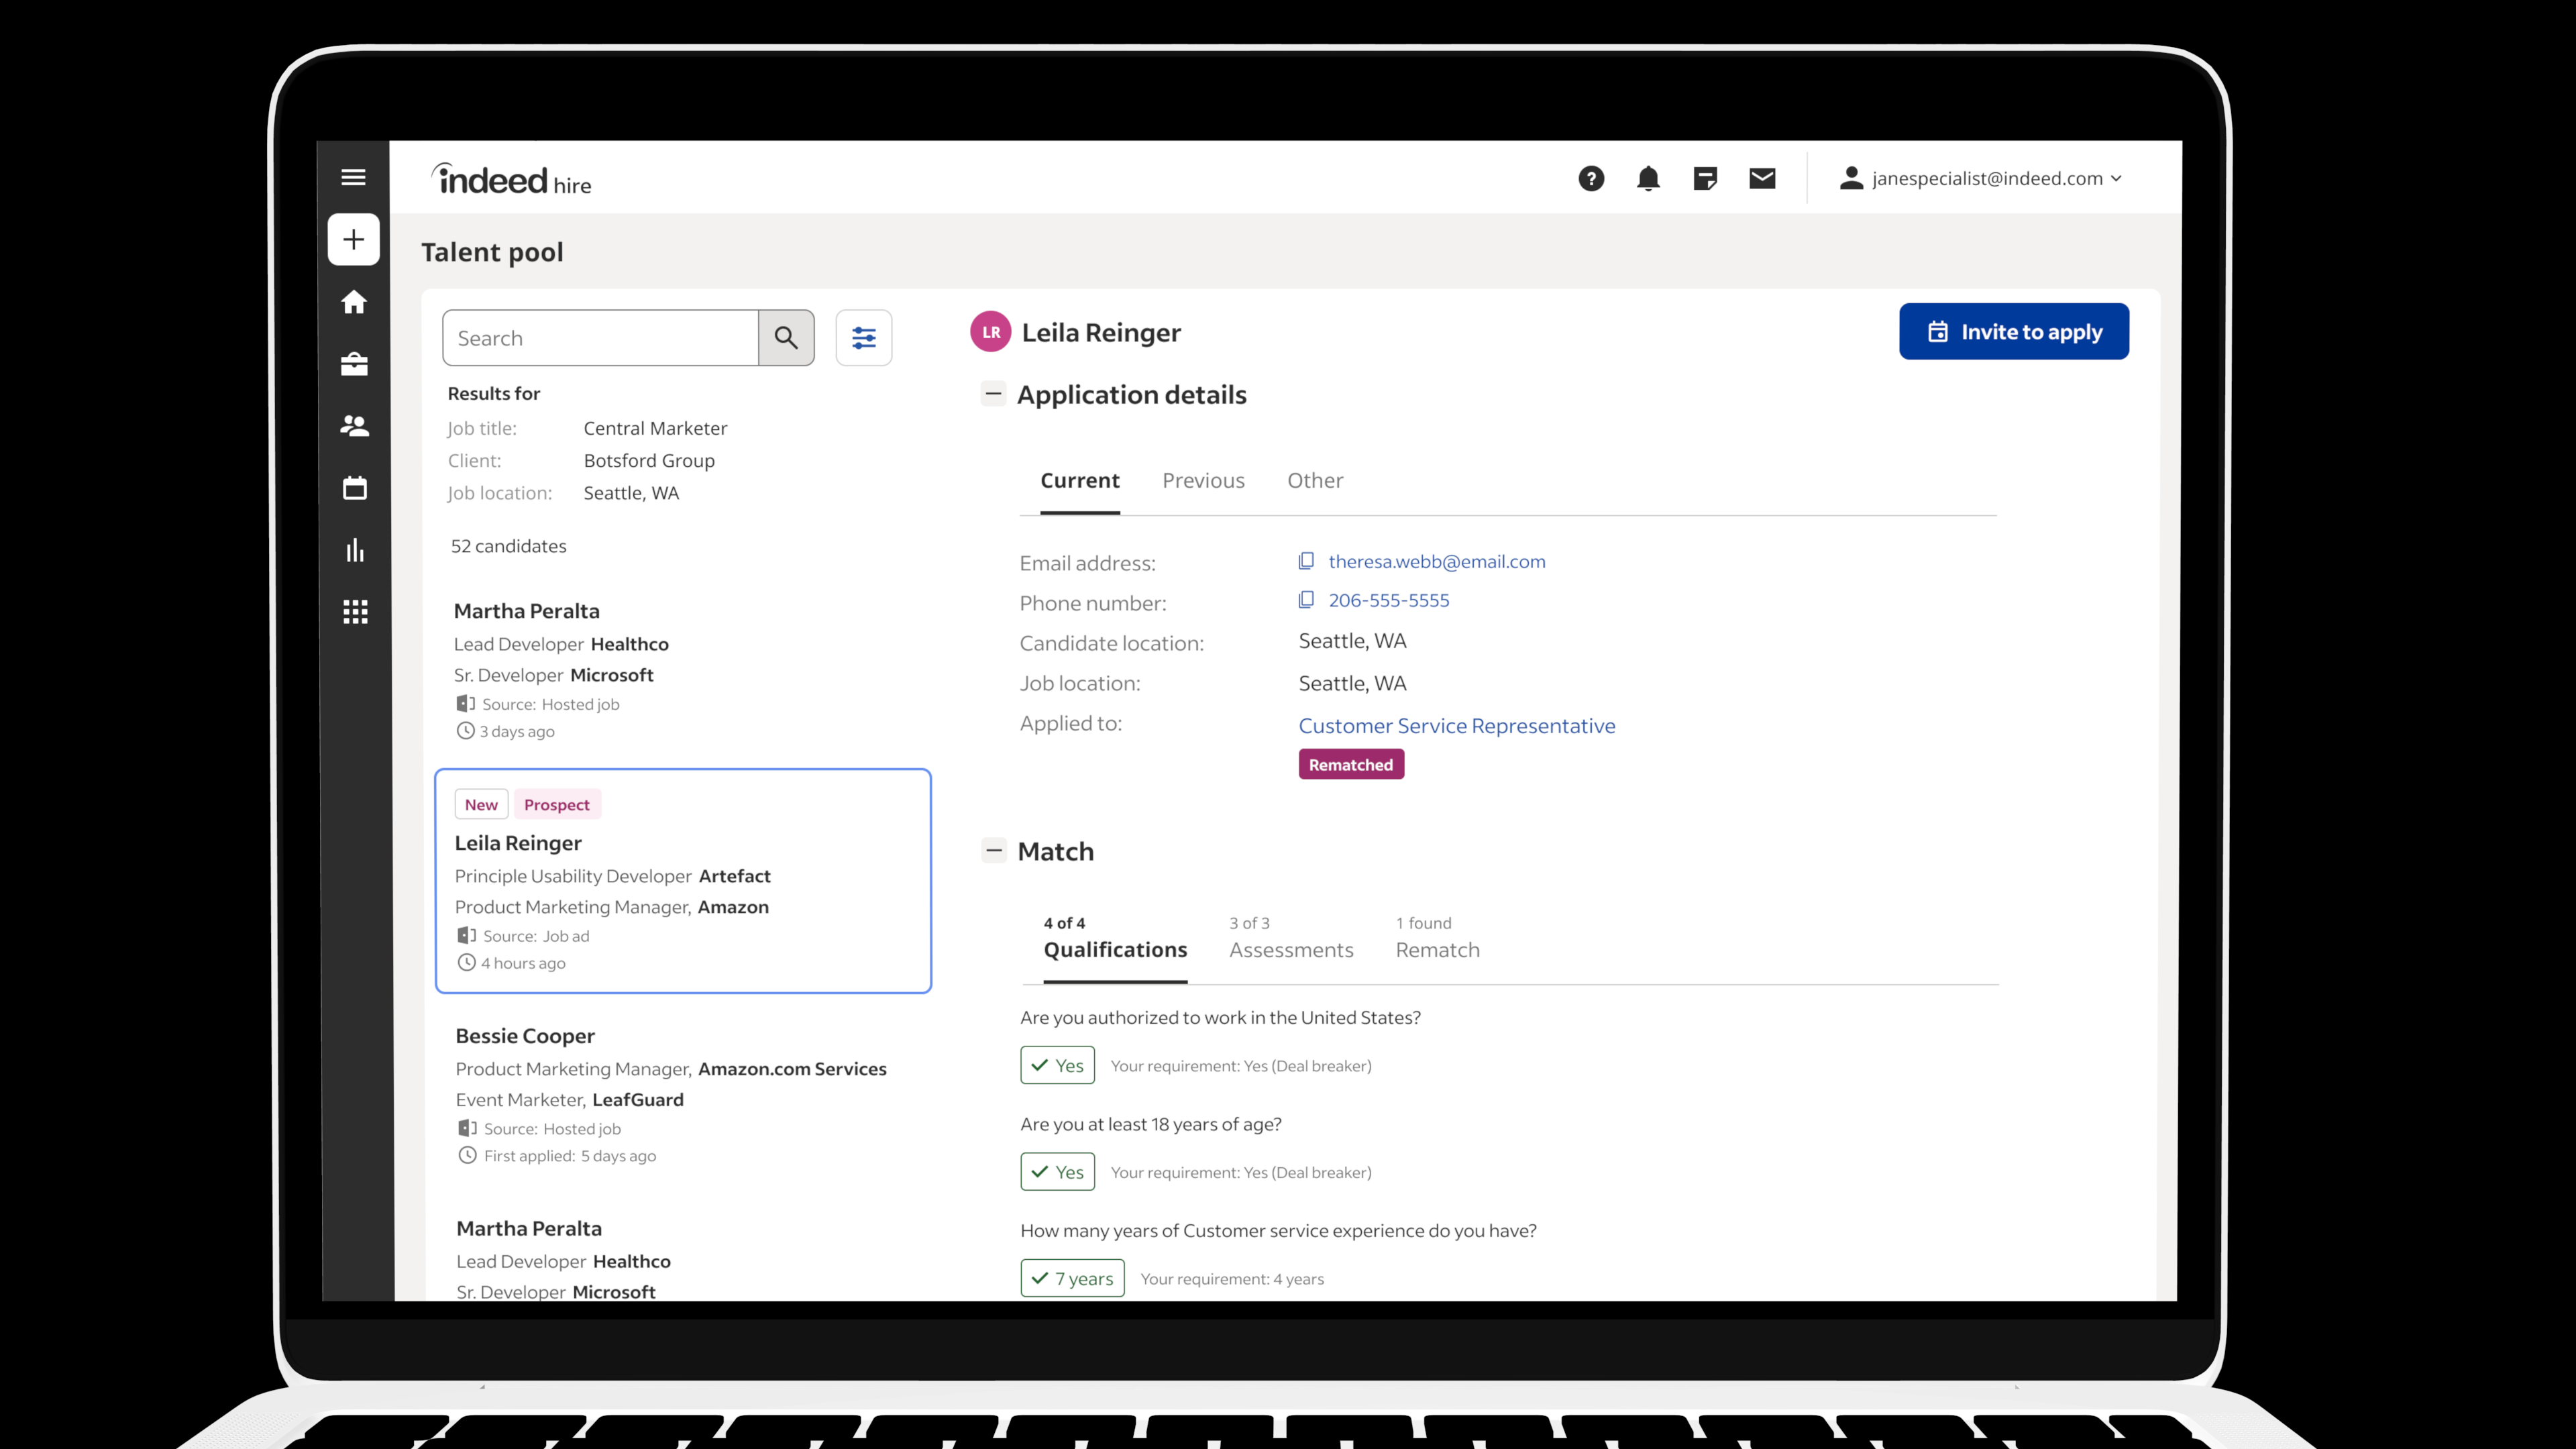The width and height of the screenshot is (2576, 1449).
Task: Open the apps grid icon in the sidebar
Action: click(355, 612)
